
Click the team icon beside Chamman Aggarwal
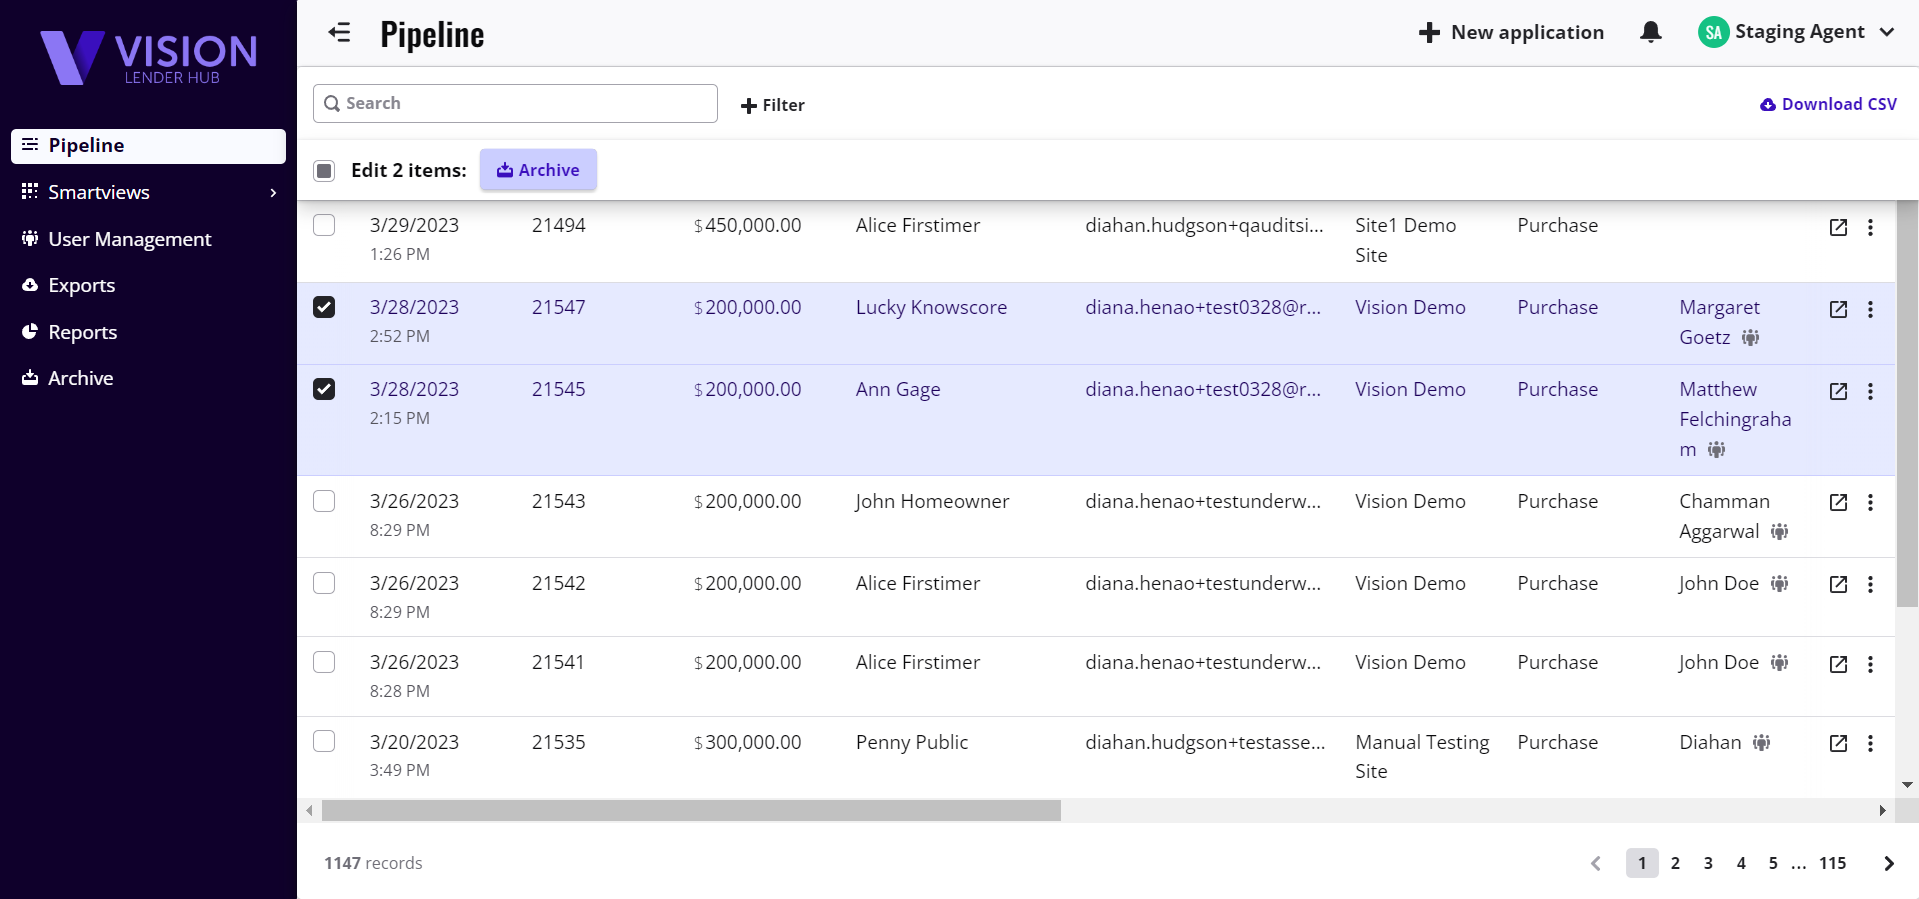1778,532
